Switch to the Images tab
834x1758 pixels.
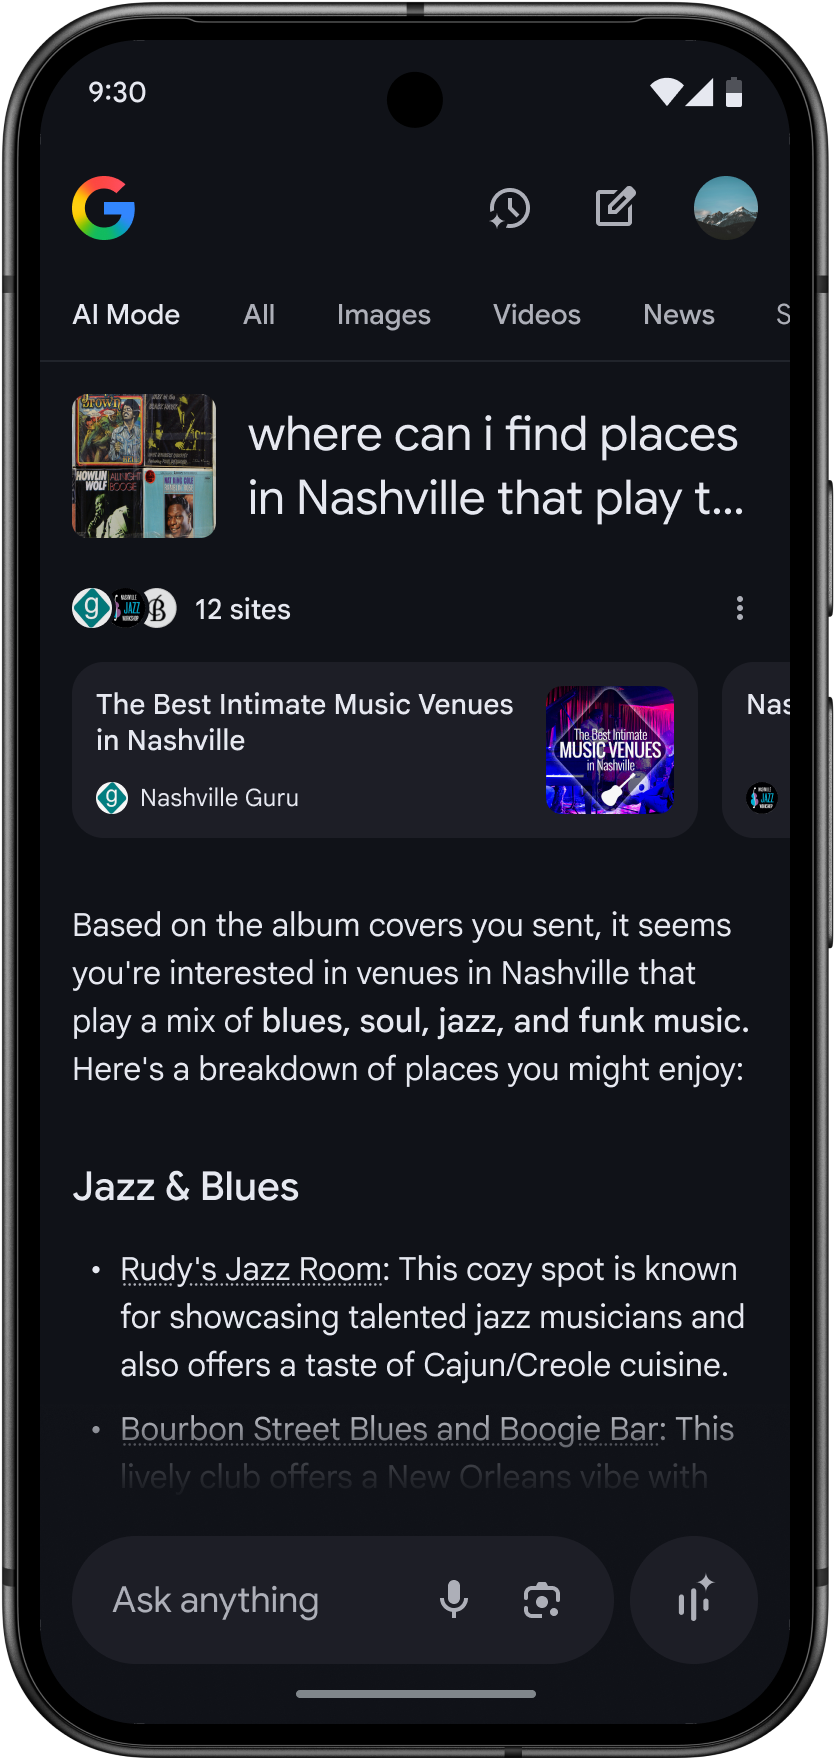click(x=384, y=315)
